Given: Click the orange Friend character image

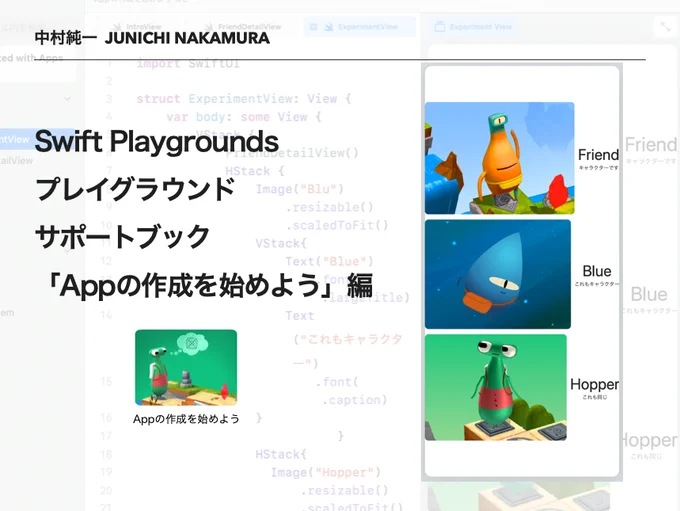Looking at the screenshot, I should tap(500, 158).
